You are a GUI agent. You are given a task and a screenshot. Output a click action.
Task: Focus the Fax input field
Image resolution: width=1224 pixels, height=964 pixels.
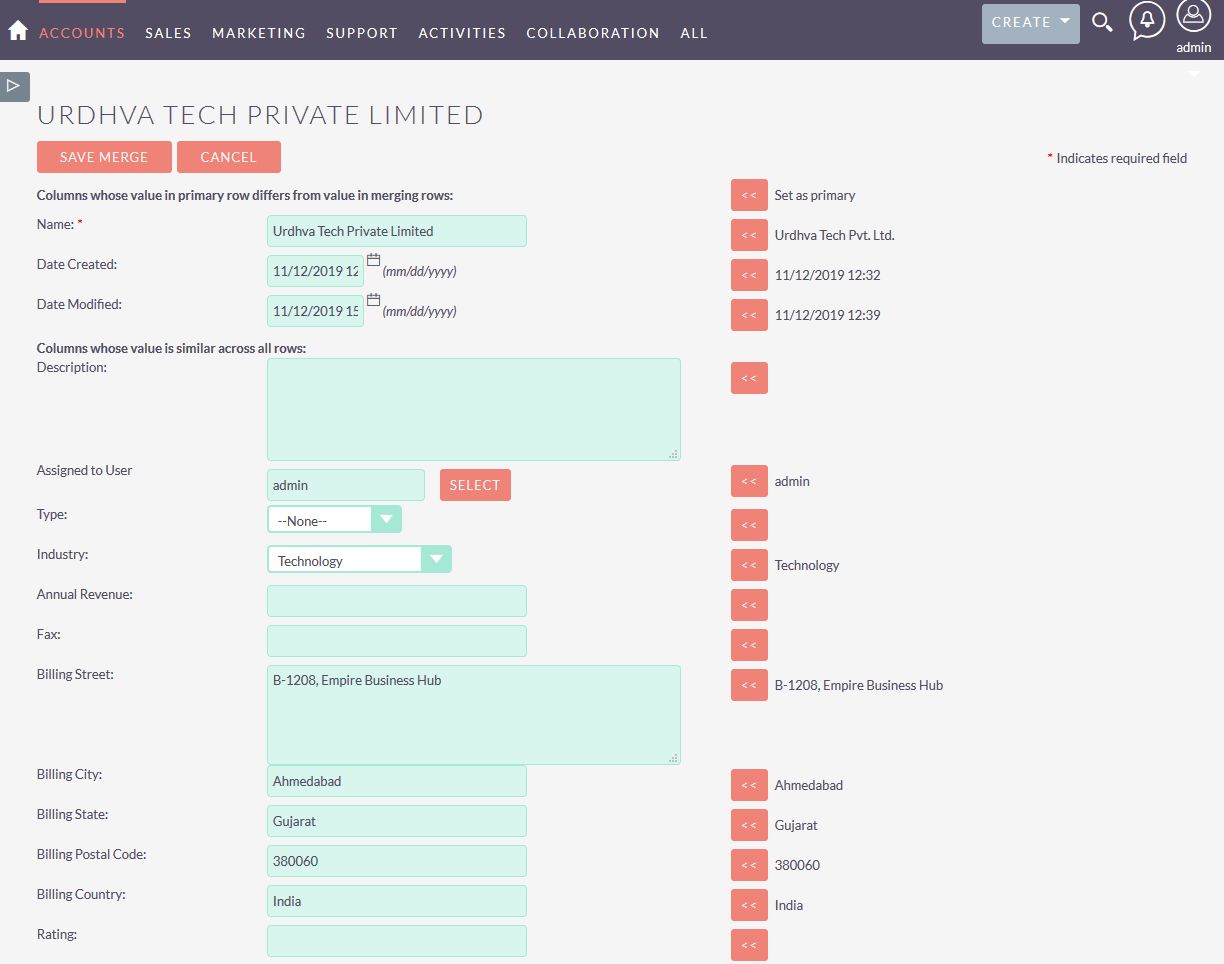397,641
